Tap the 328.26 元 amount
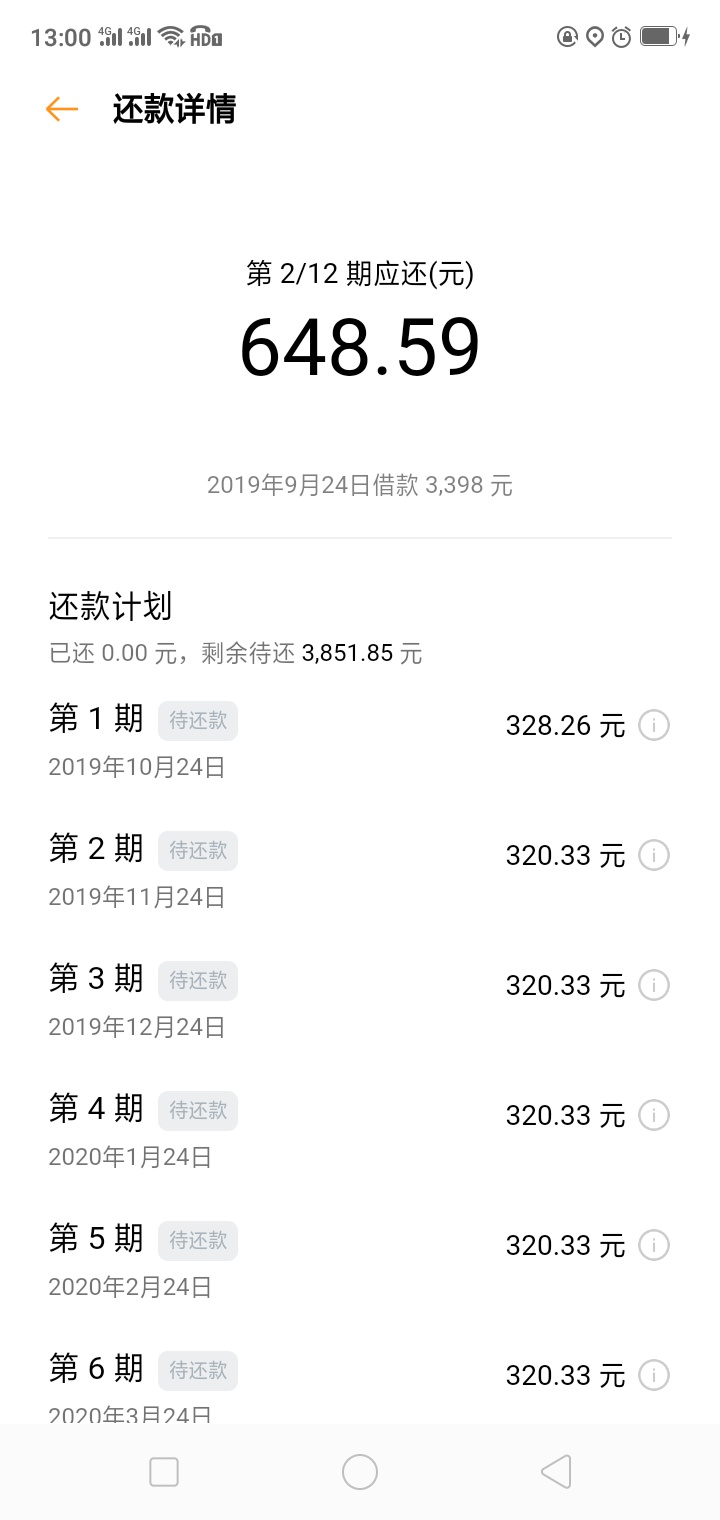 (x=565, y=726)
